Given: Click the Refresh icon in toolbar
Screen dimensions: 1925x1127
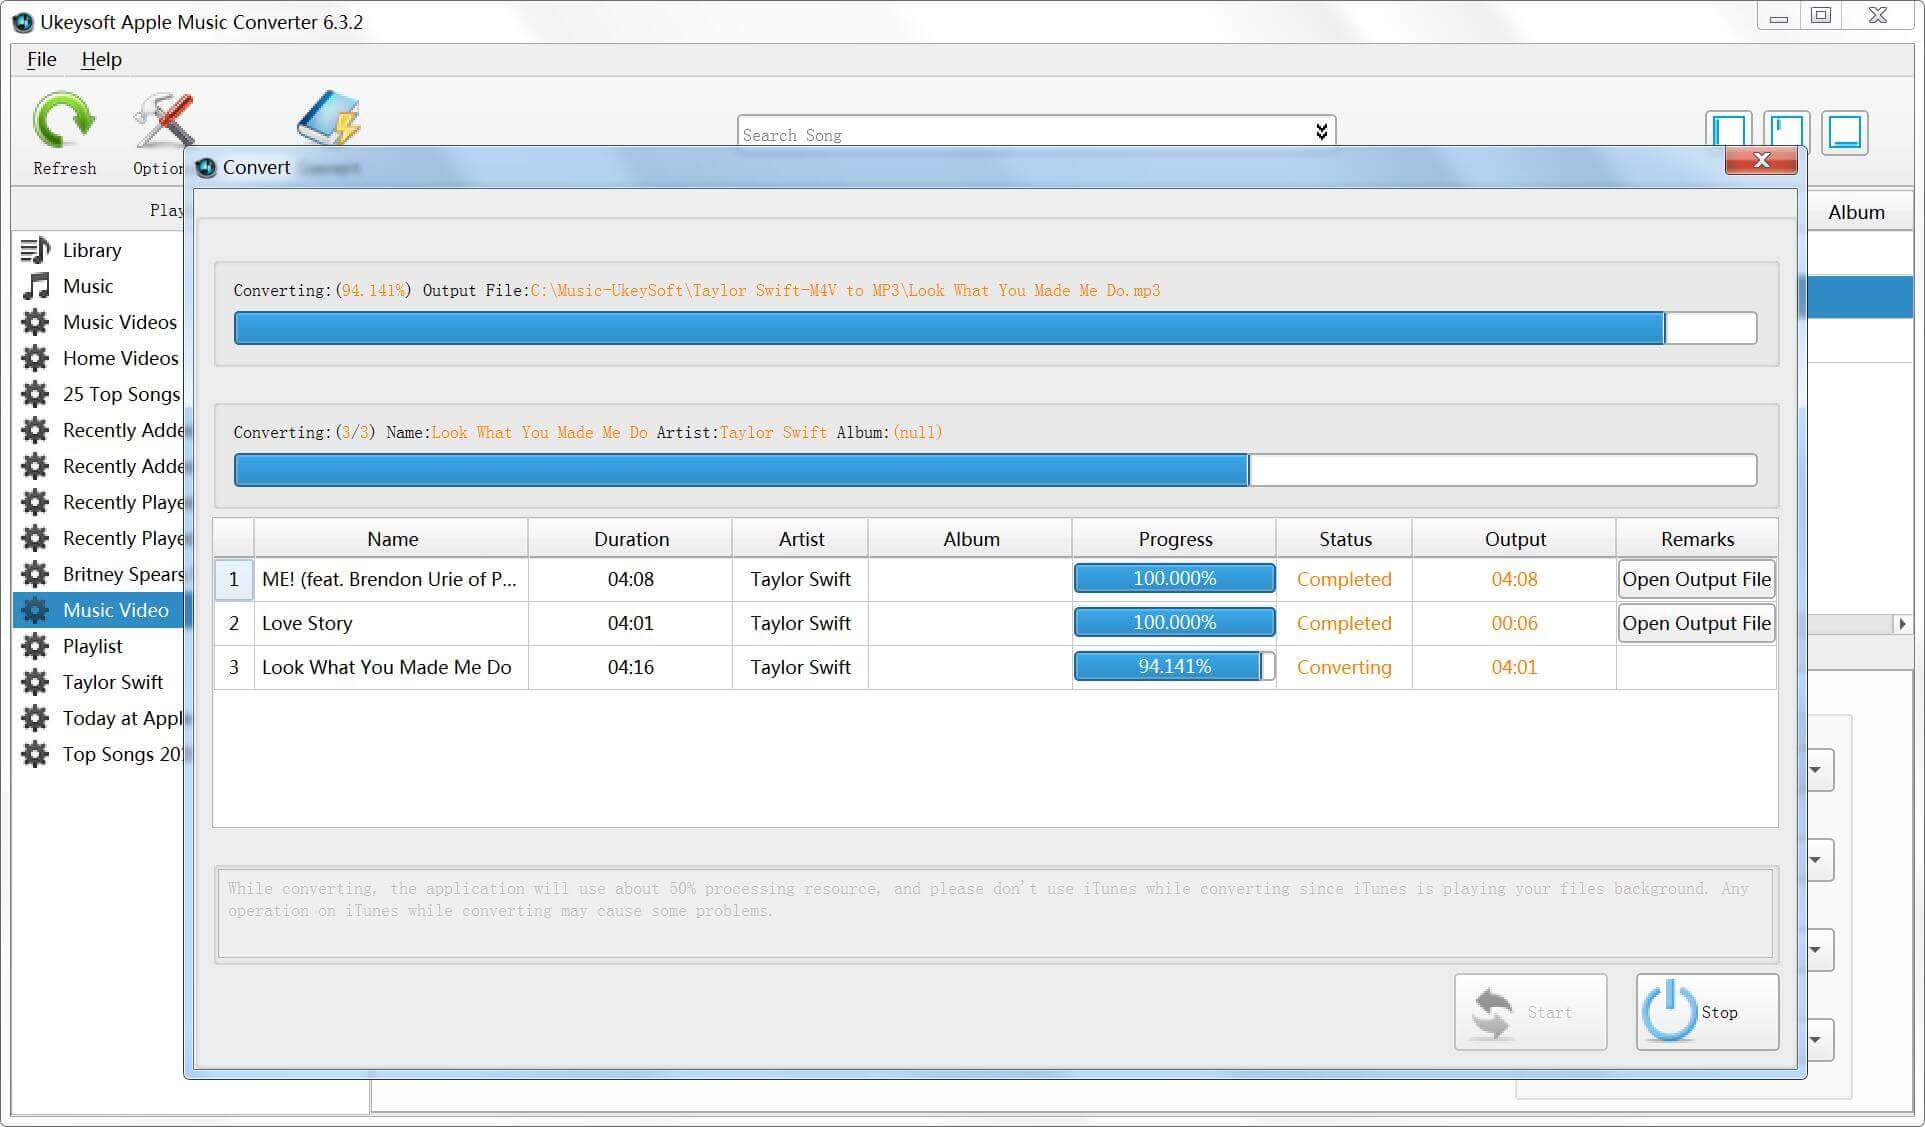Looking at the screenshot, I should coord(63,121).
